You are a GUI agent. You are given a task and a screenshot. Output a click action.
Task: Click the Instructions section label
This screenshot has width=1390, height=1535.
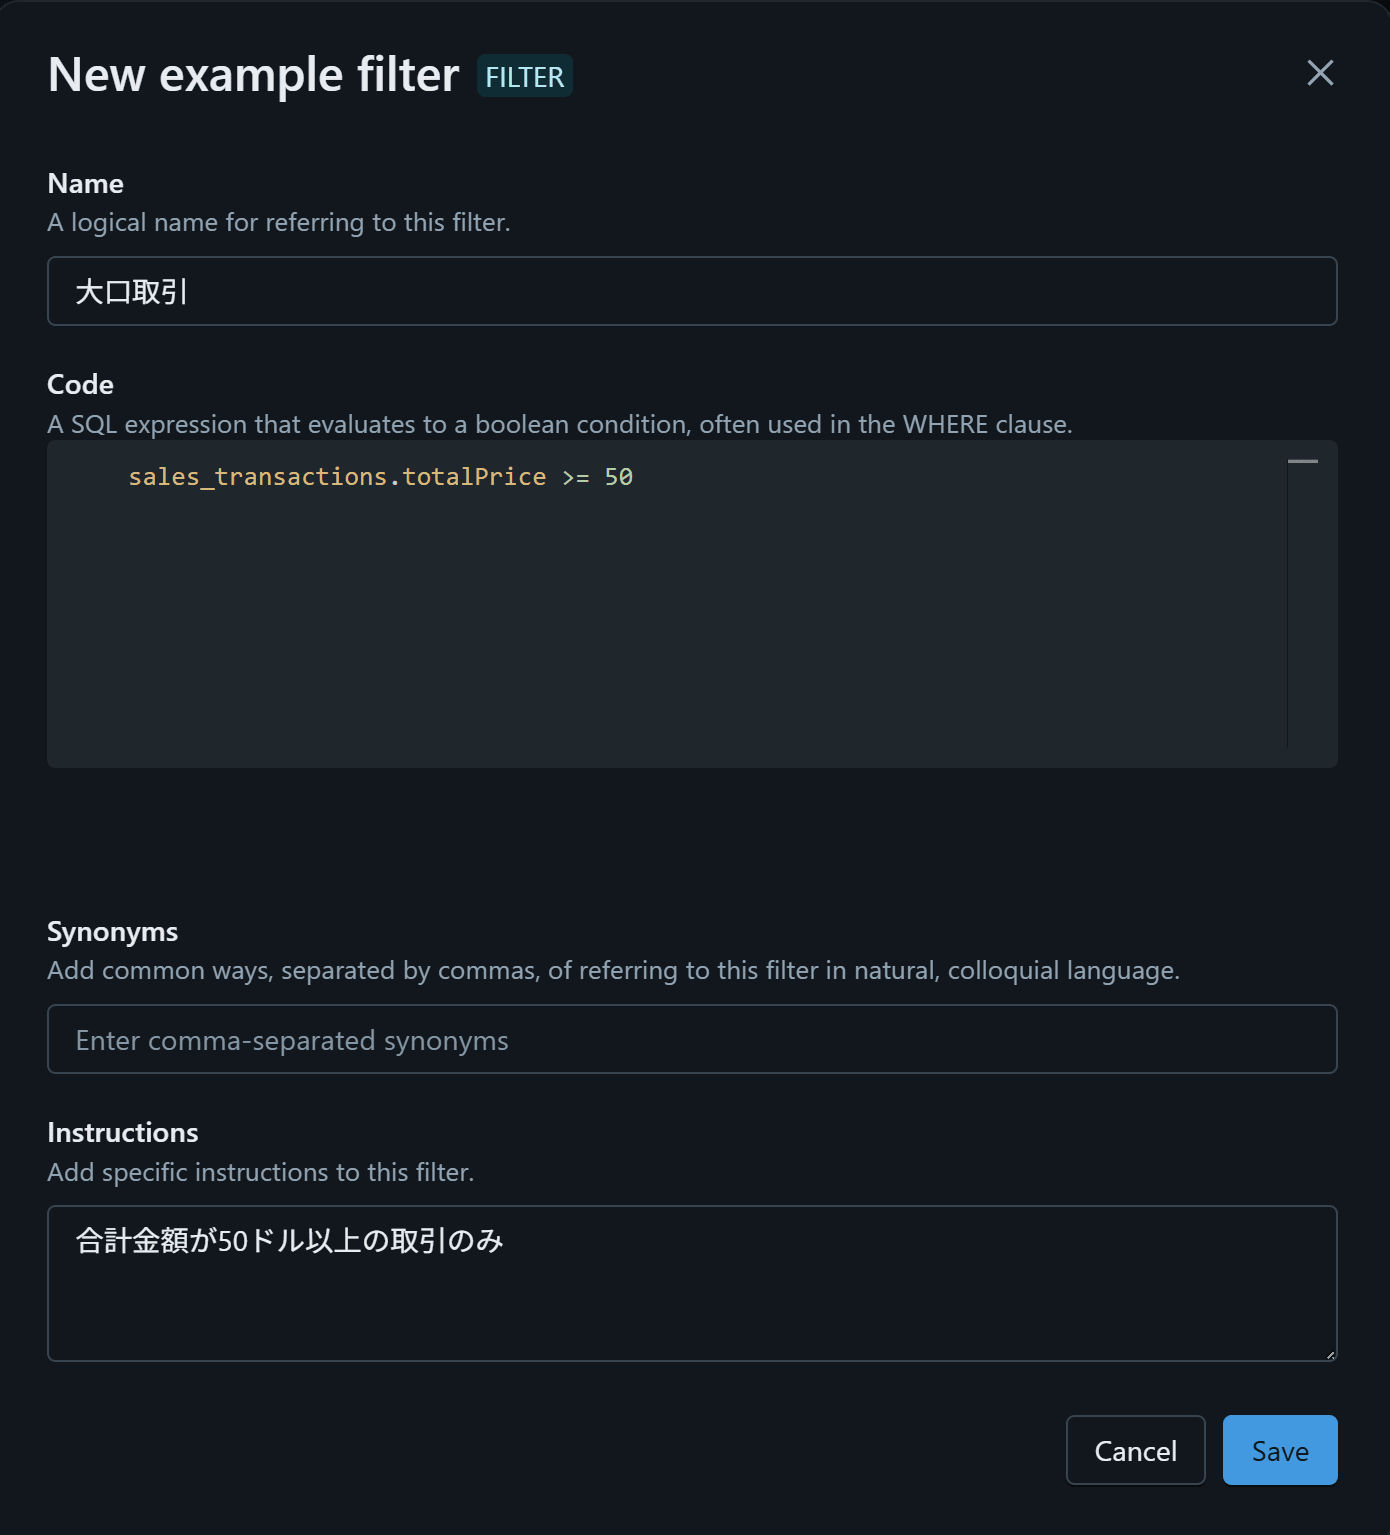pos(123,1133)
